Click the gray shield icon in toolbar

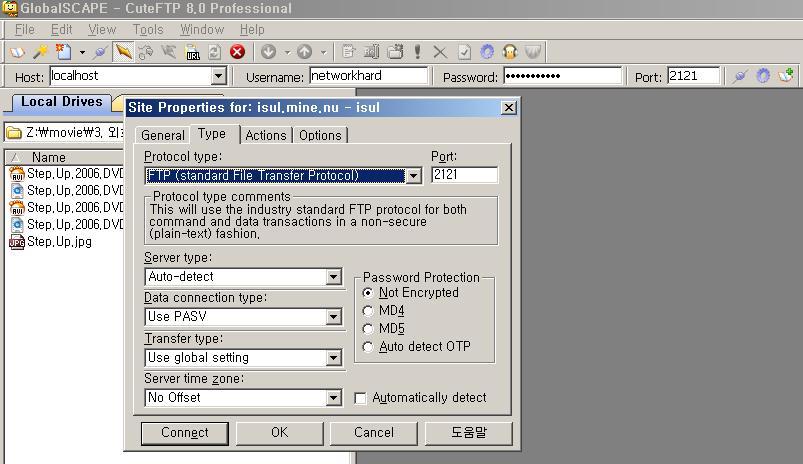coord(533,52)
